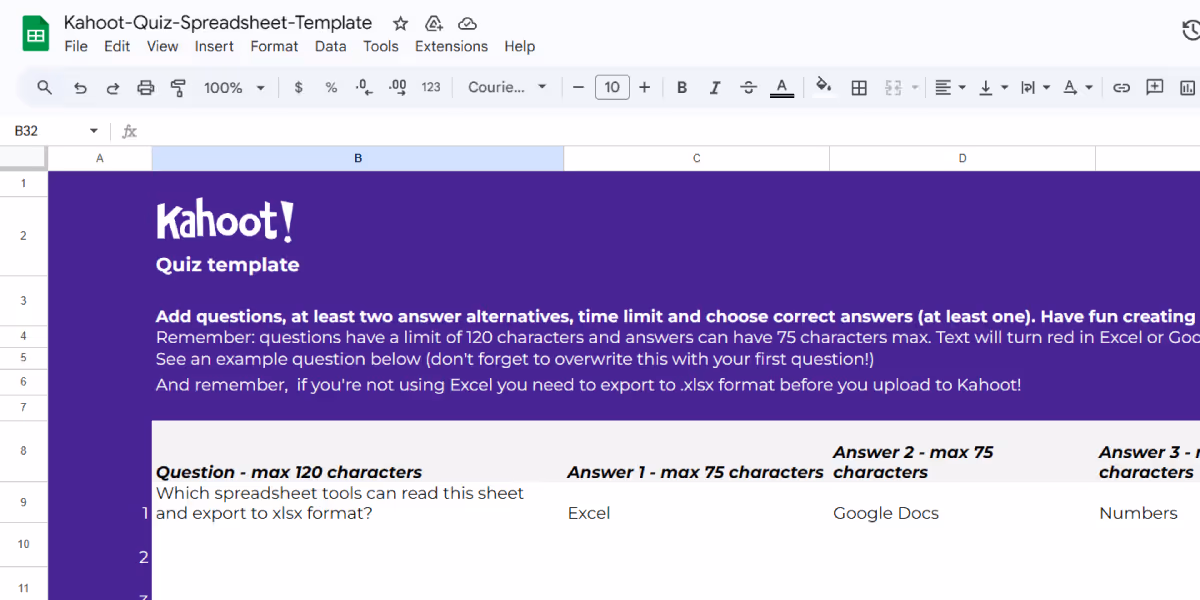The image size is (1200, 600).
Task: Open the Extensions menu
Action: point(451,46)
